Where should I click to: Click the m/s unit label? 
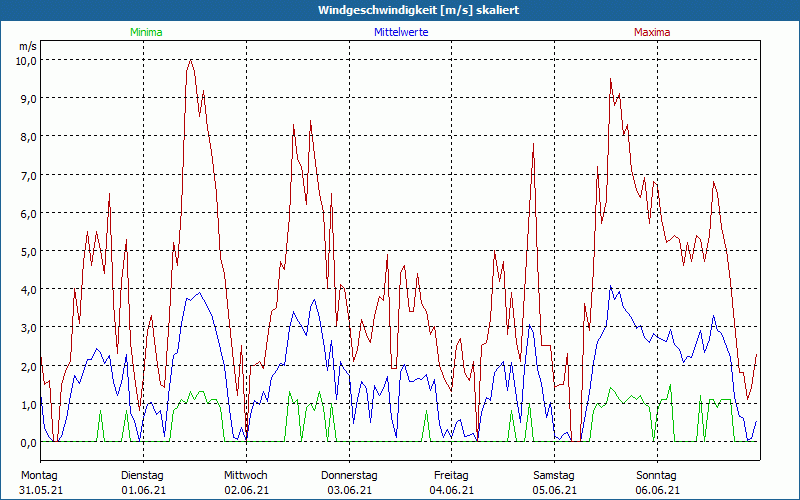point(27,46)
